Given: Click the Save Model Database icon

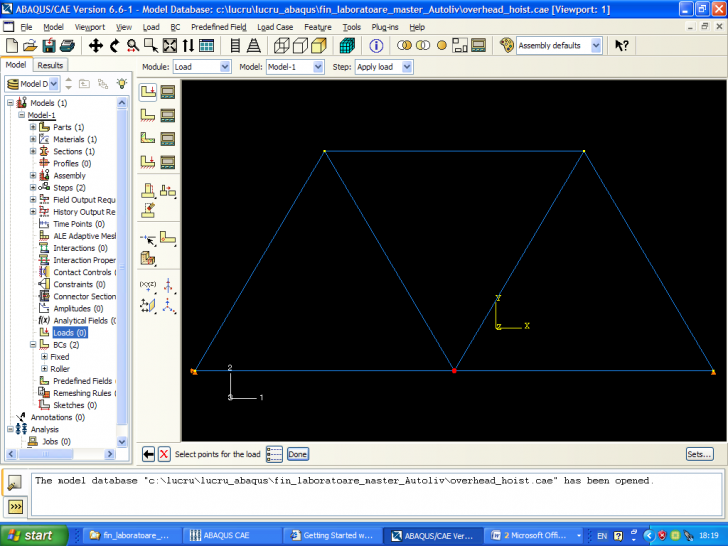Looking at the screenshot, I should [49, 46].
